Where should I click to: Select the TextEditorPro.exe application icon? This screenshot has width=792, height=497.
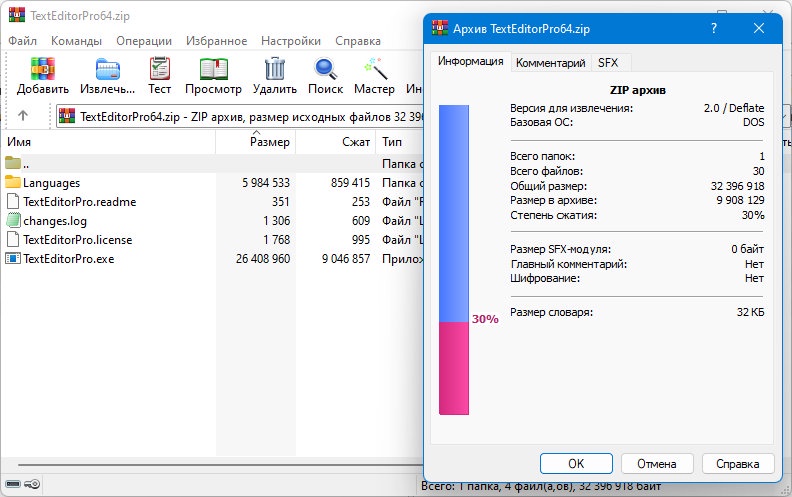click(13, 258)
